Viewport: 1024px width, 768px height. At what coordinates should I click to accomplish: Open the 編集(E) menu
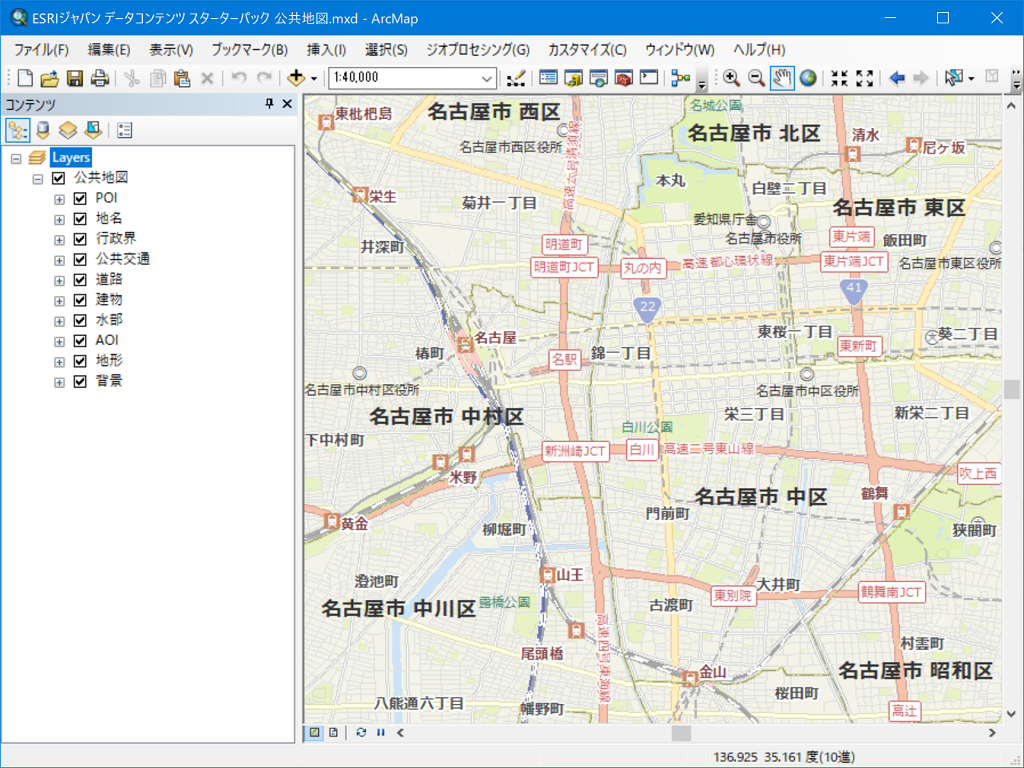(x=109, y=50)
